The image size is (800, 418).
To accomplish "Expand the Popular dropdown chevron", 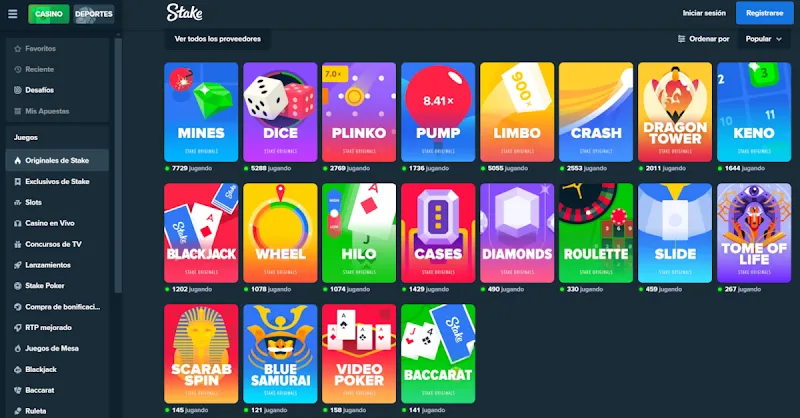I will coord(779,39).
